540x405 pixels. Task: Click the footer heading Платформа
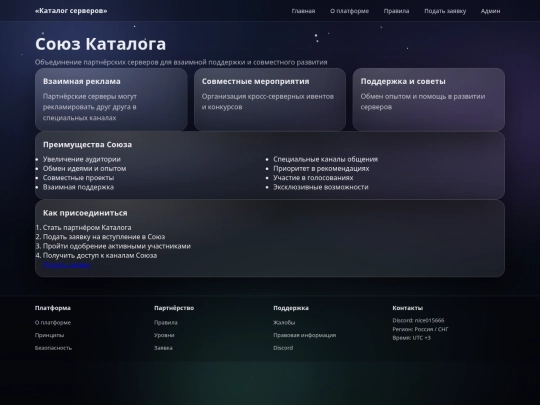(x=53, y=308)
